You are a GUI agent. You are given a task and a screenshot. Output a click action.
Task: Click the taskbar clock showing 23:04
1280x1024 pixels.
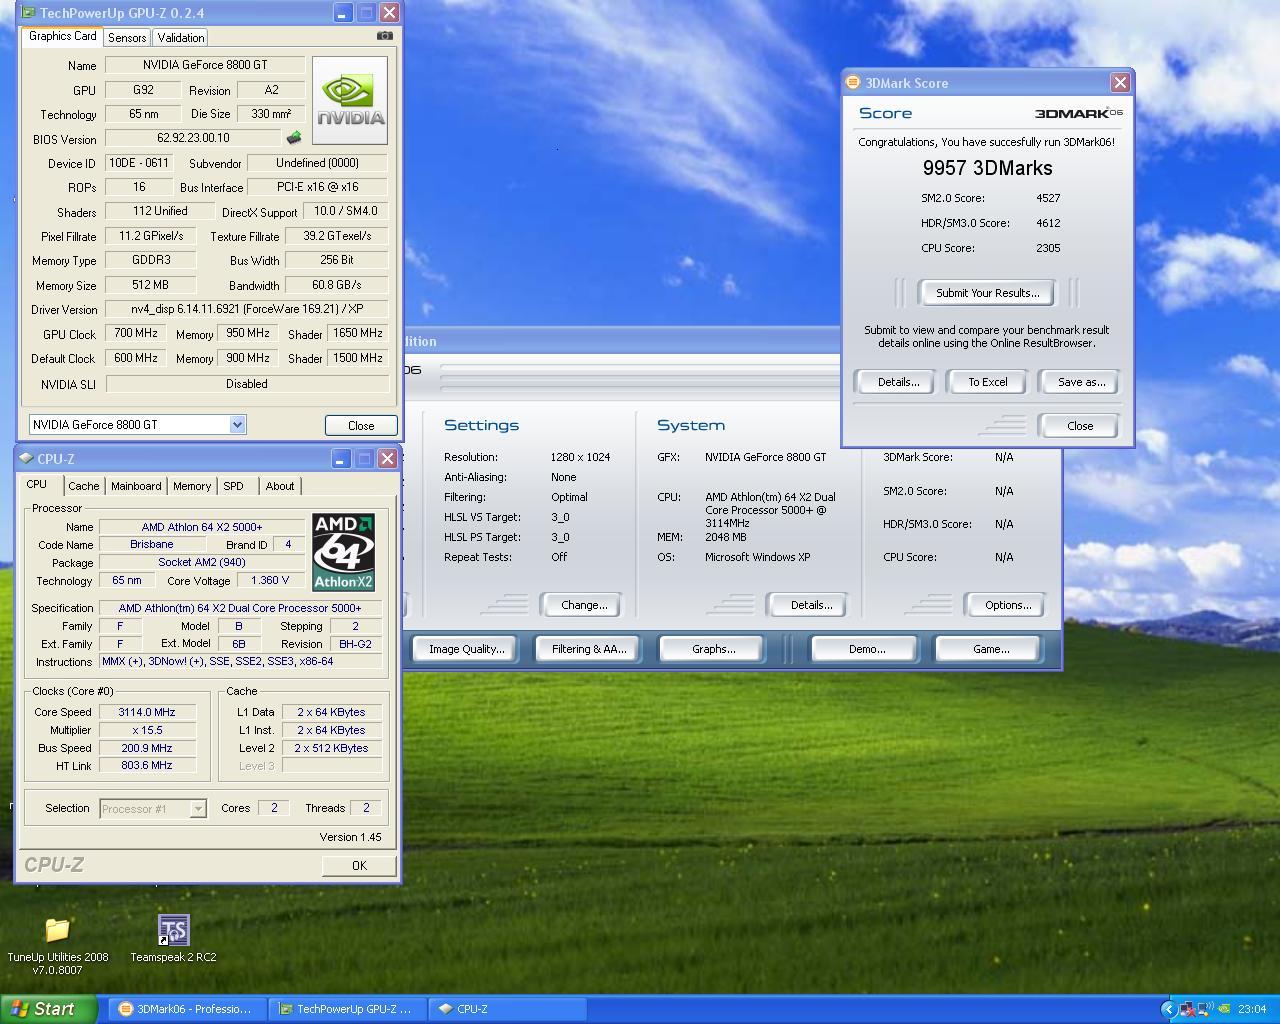[1252, 1009]
